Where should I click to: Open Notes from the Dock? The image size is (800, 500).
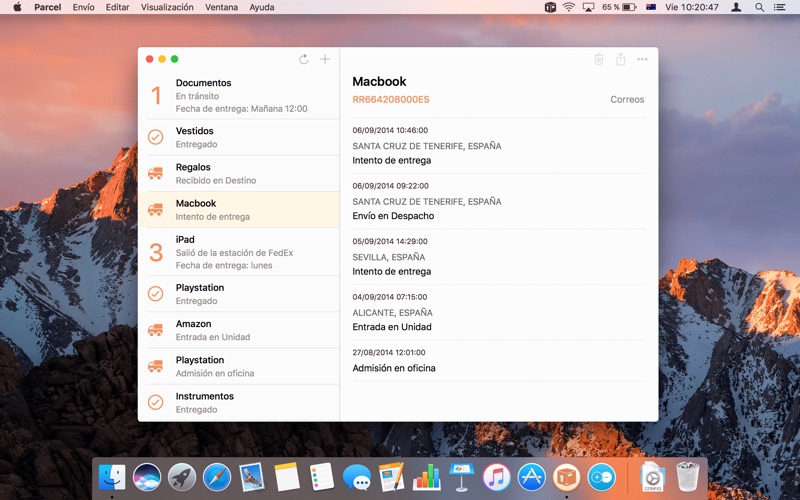coord(287,478)
